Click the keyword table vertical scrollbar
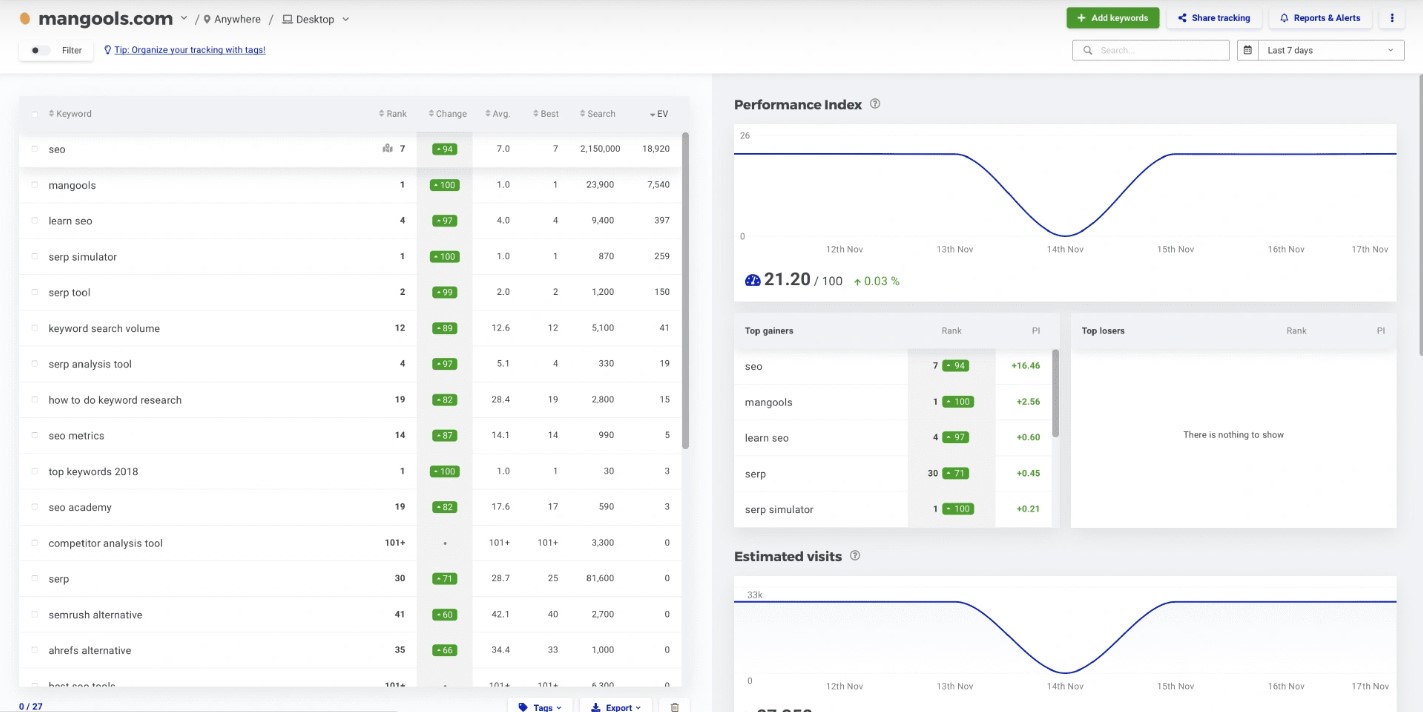Image resolution: width=1423 pixels, height=712 pixels. 685,290
